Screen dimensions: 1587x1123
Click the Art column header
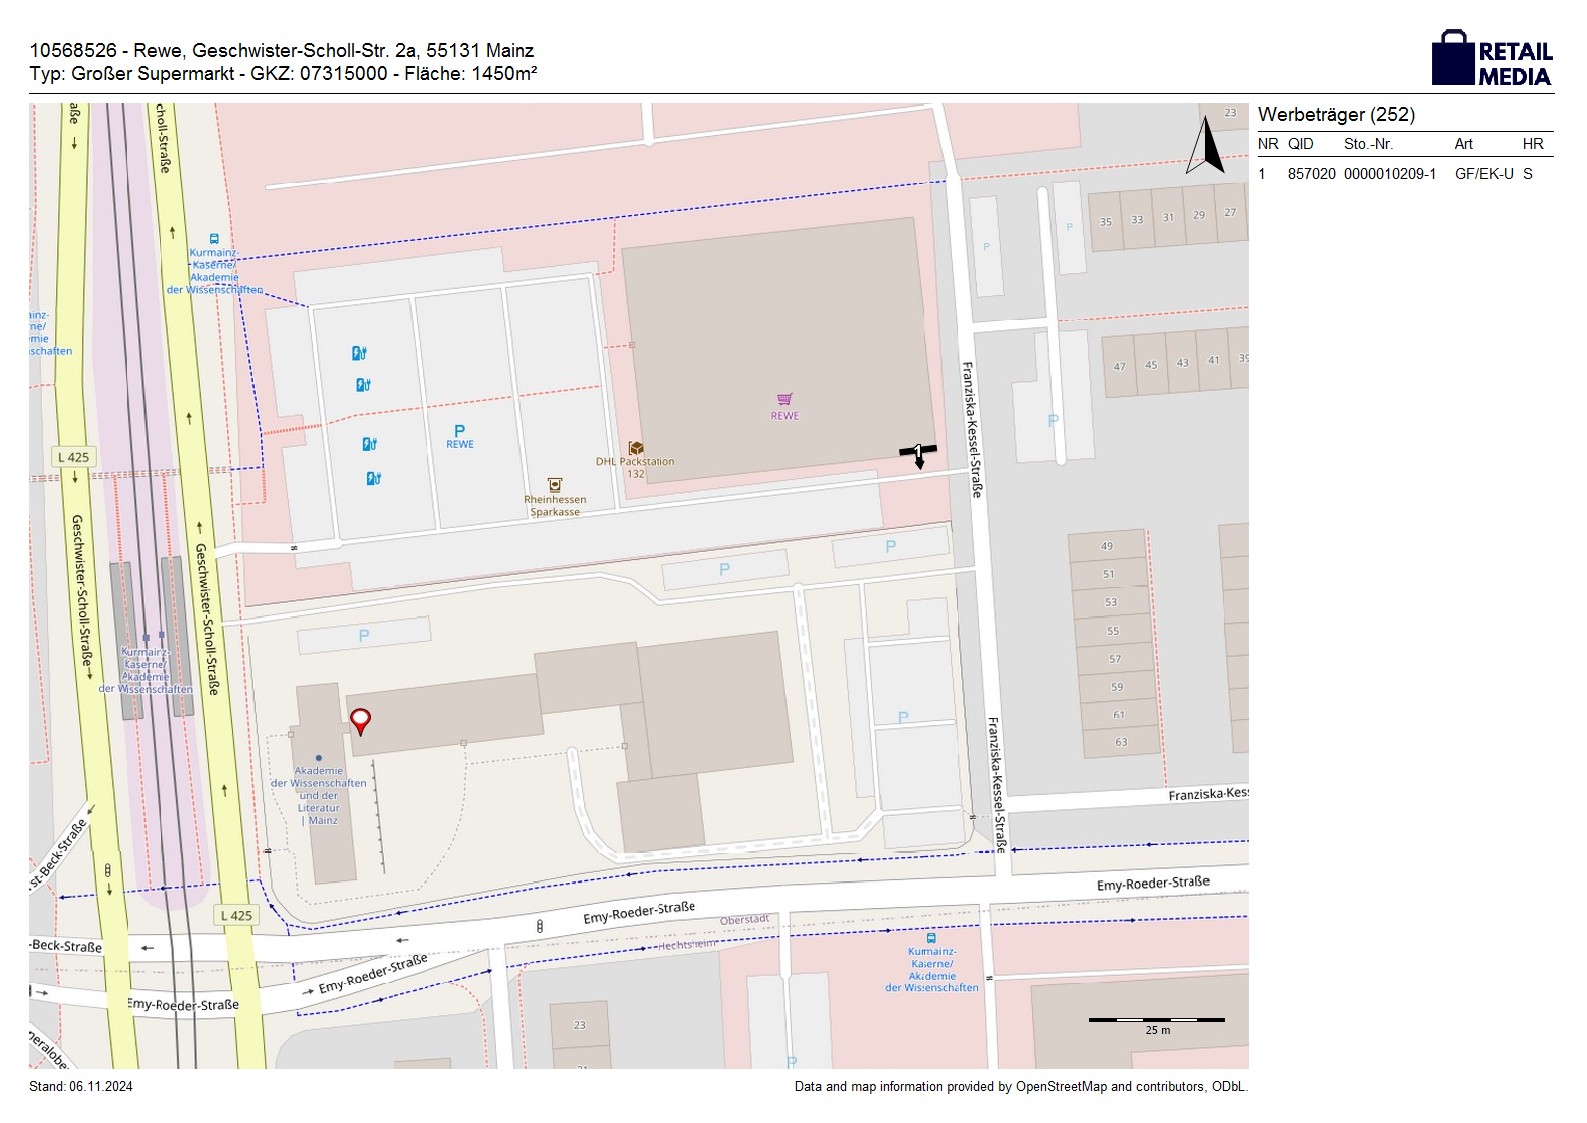click(1463, 144)
